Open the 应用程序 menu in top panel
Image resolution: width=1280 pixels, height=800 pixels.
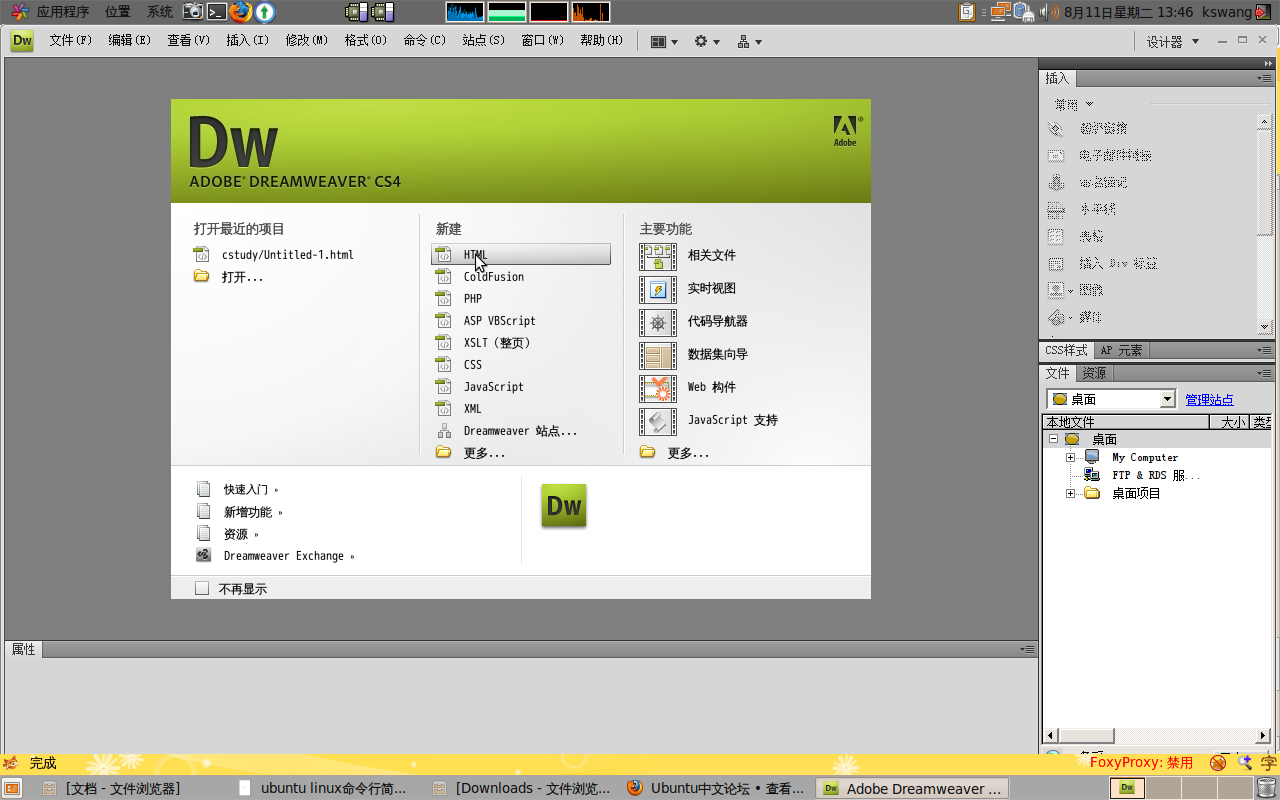tap(51, 12)
